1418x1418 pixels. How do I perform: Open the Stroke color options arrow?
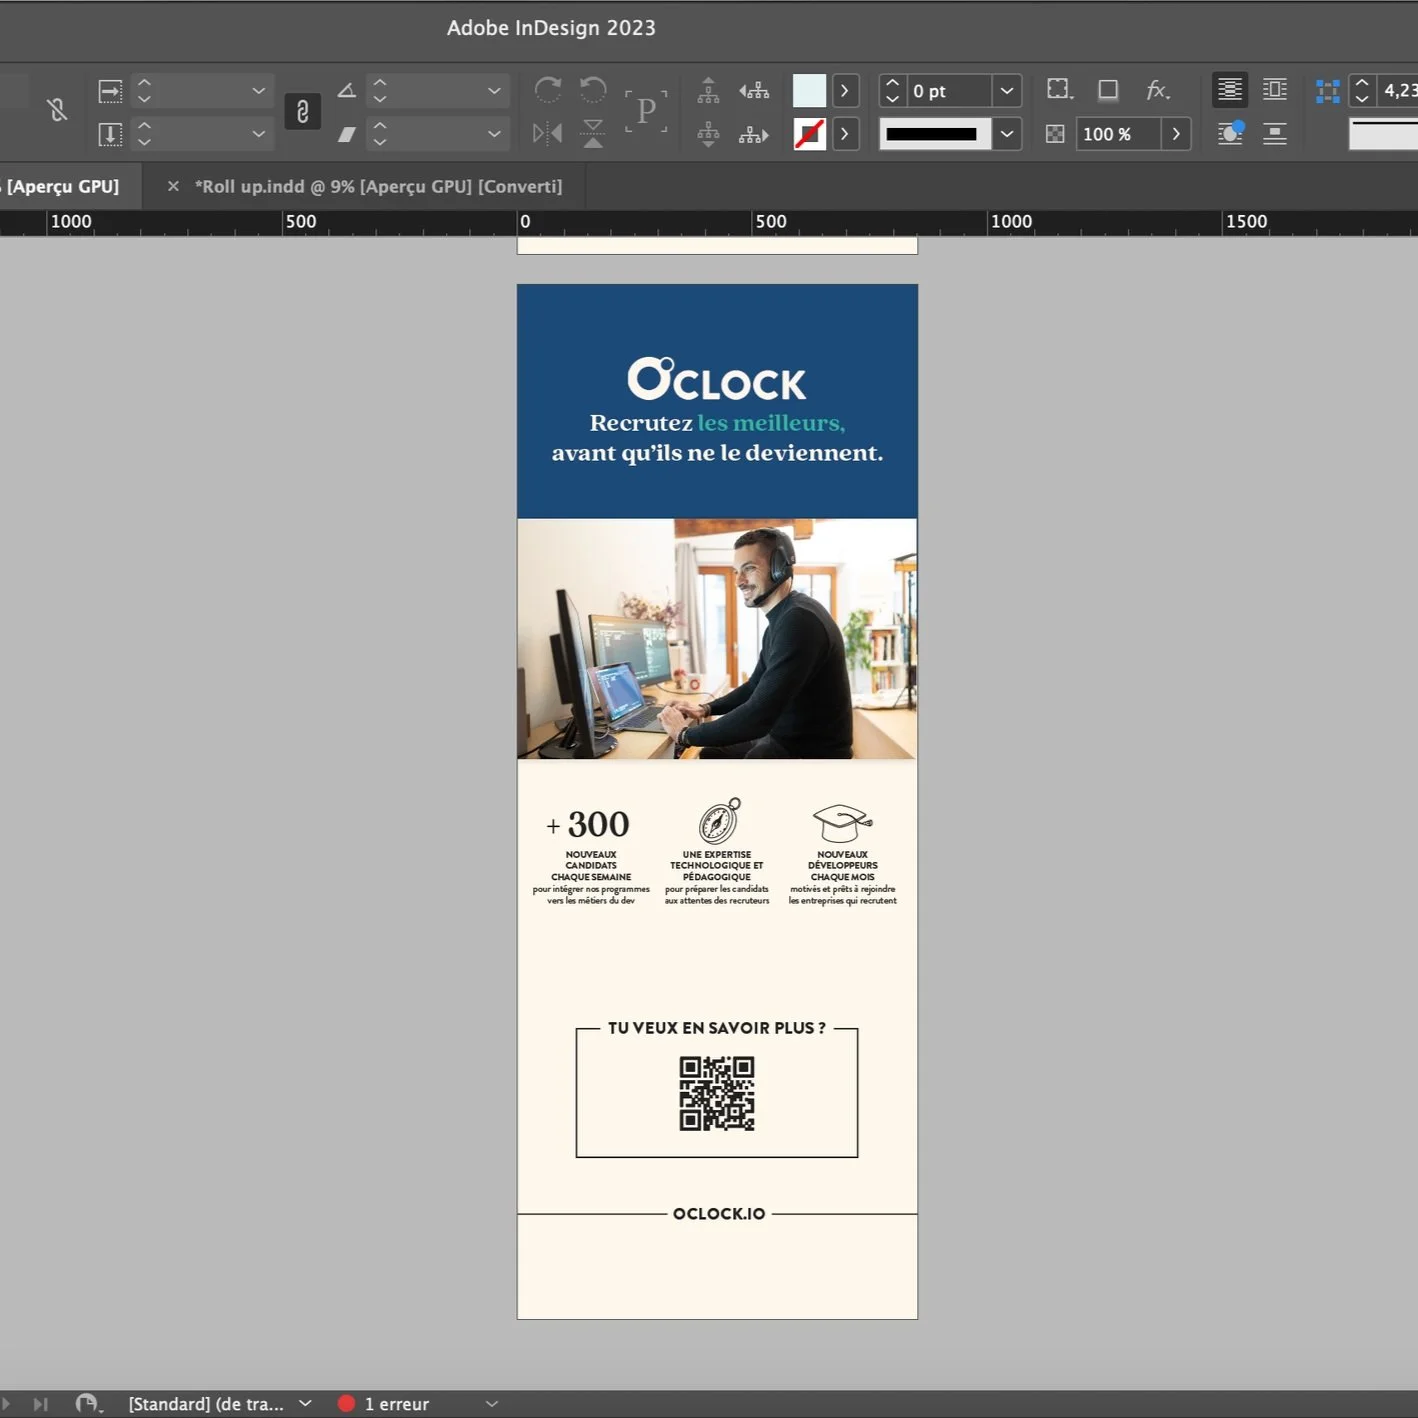(x=845, y=133)
